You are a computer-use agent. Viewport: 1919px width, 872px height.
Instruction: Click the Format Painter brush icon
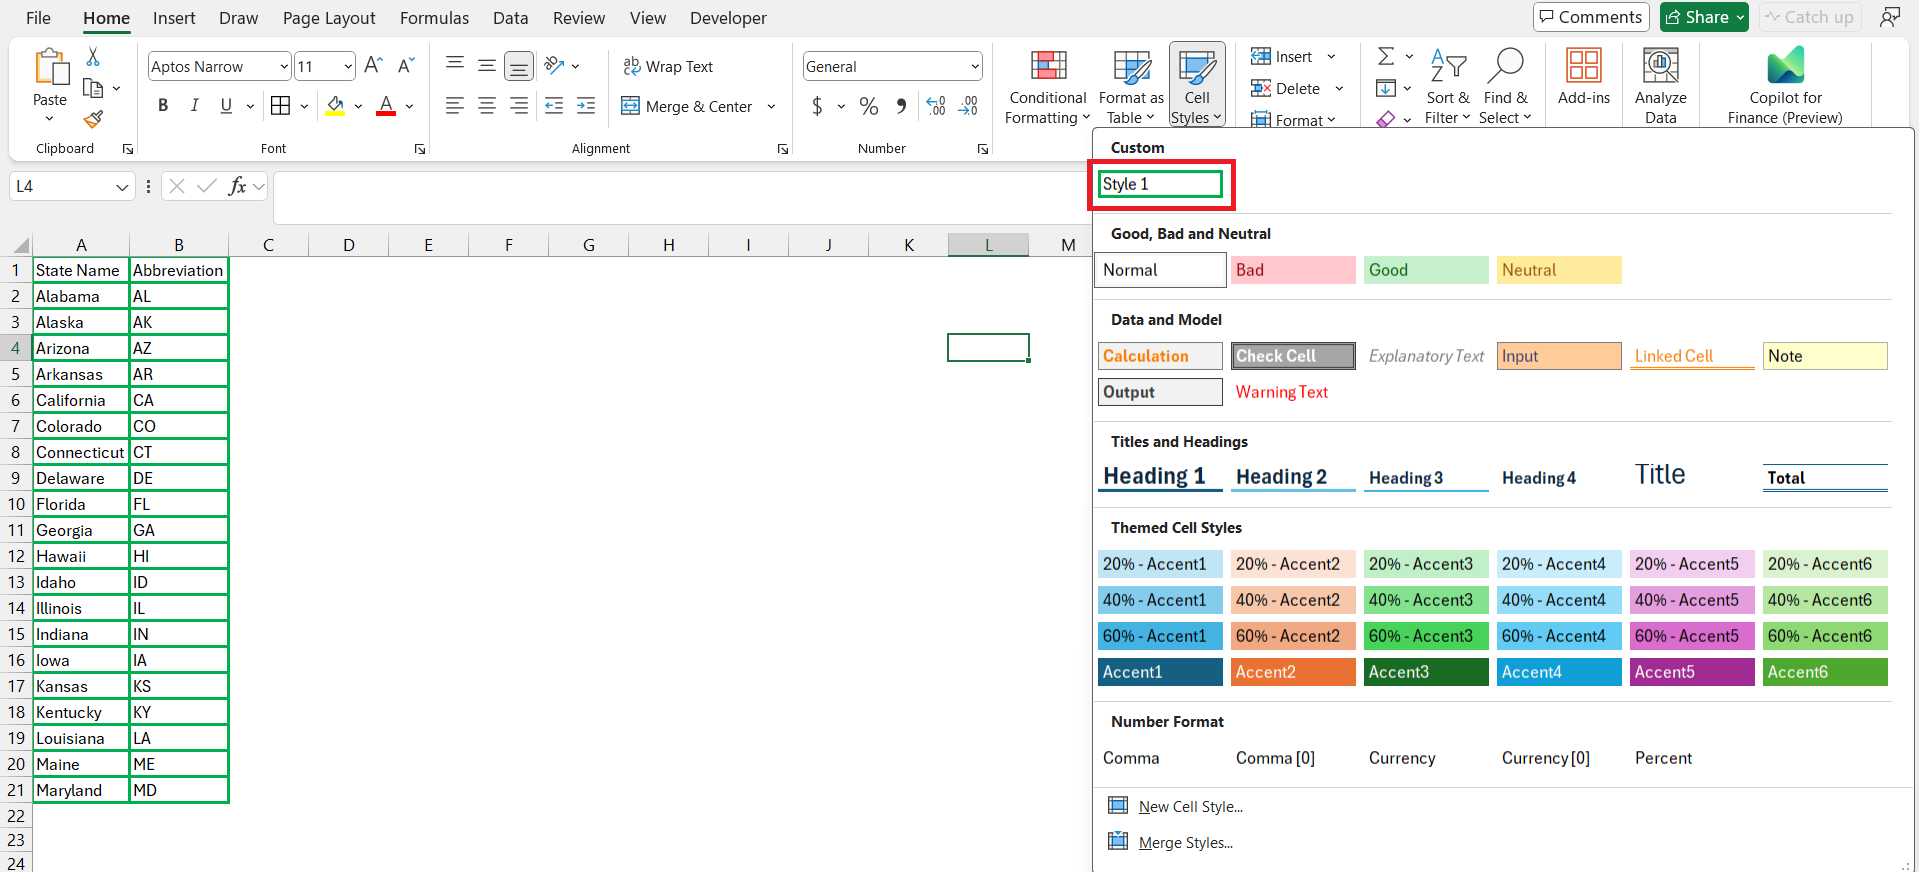coord(93,119)
